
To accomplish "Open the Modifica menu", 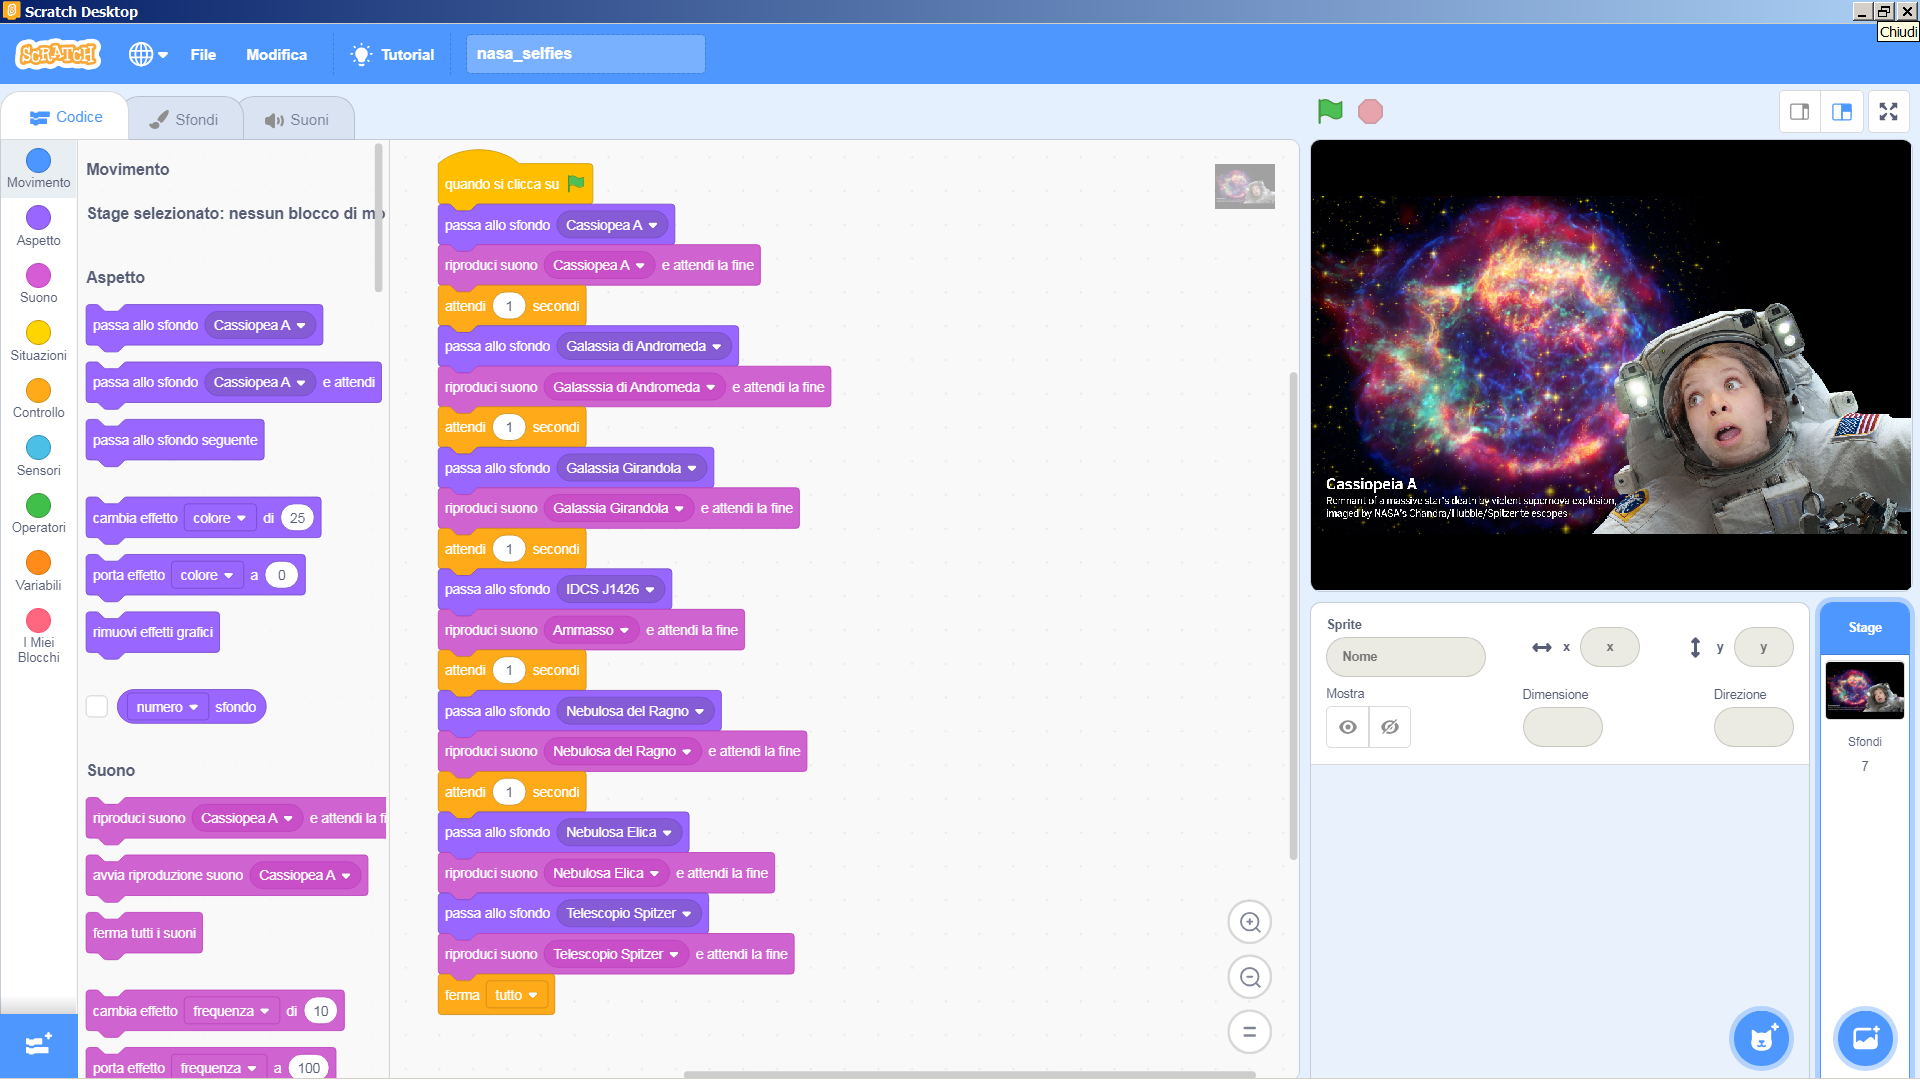I will click(x=277, y=55).
